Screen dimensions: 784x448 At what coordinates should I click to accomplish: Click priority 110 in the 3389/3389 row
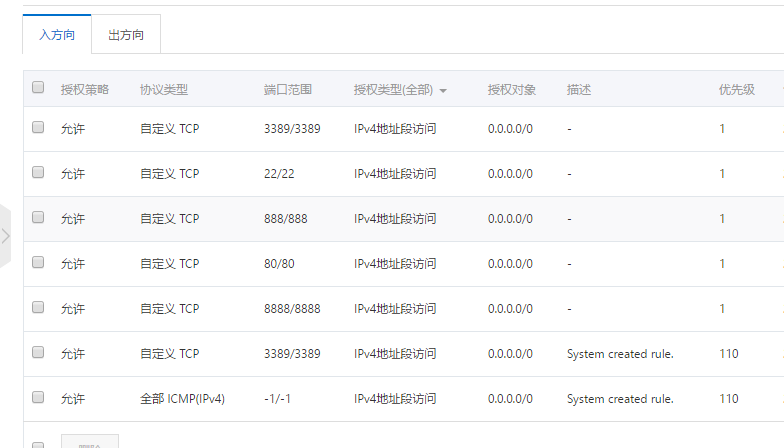click(x=728, y=354)
